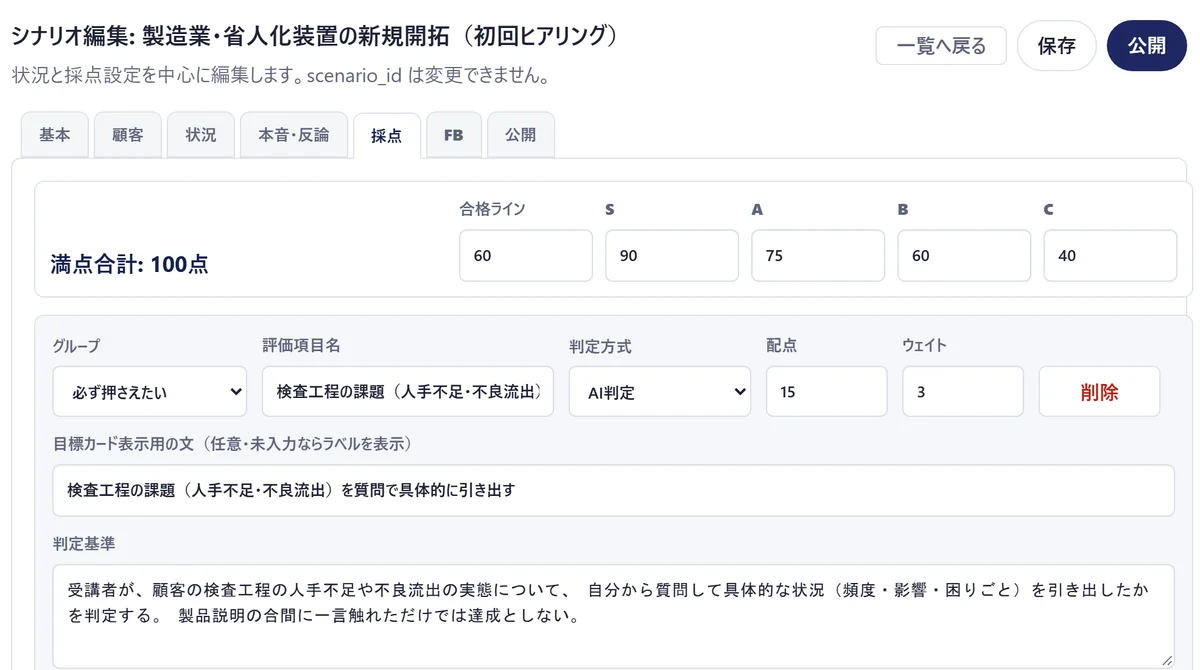Click the dark 公開 button
1200x670 pixels.
click(x=1147, y=46)
